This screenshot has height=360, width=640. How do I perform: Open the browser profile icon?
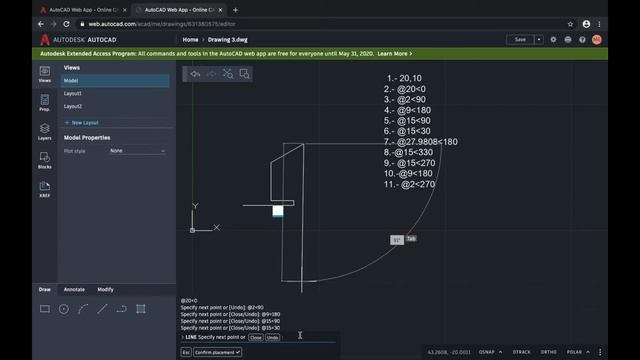coord(586,24)
